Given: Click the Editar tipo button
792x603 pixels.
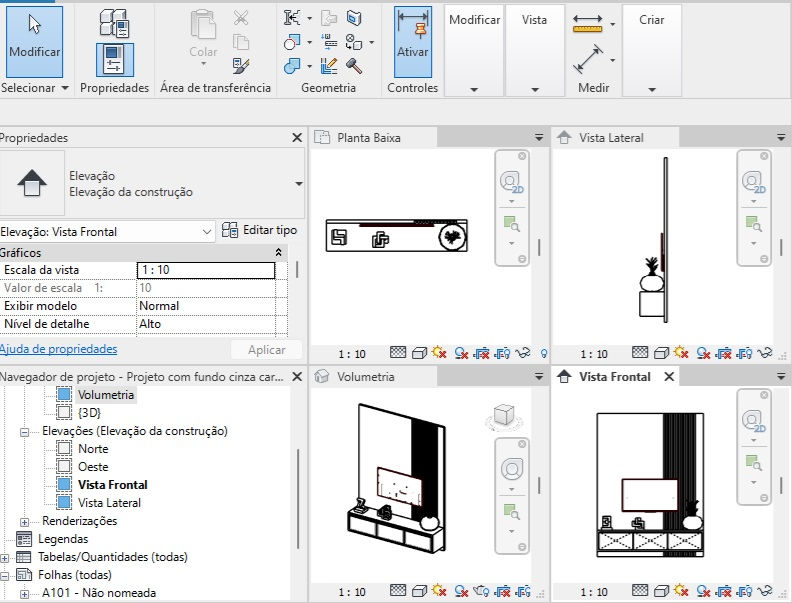Looking at the screenshot, I should [x=259, y=231].
